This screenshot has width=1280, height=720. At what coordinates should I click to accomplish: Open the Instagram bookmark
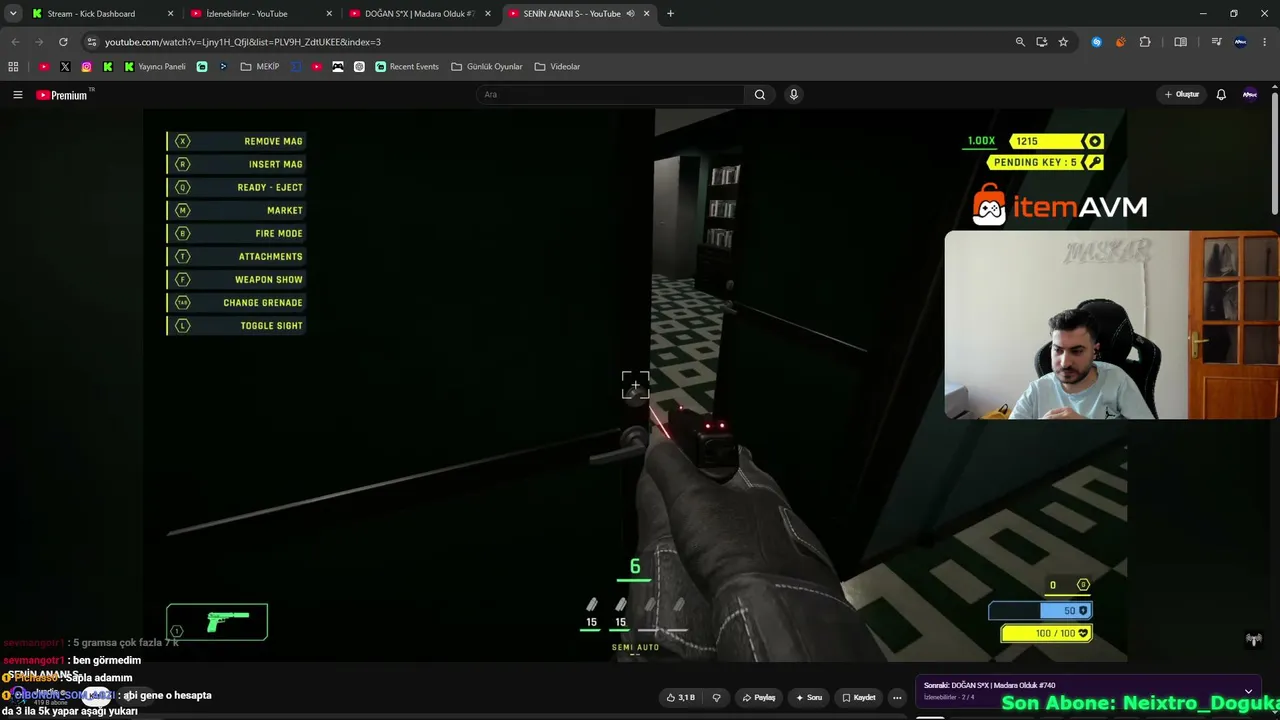click(x=87, y=67)
